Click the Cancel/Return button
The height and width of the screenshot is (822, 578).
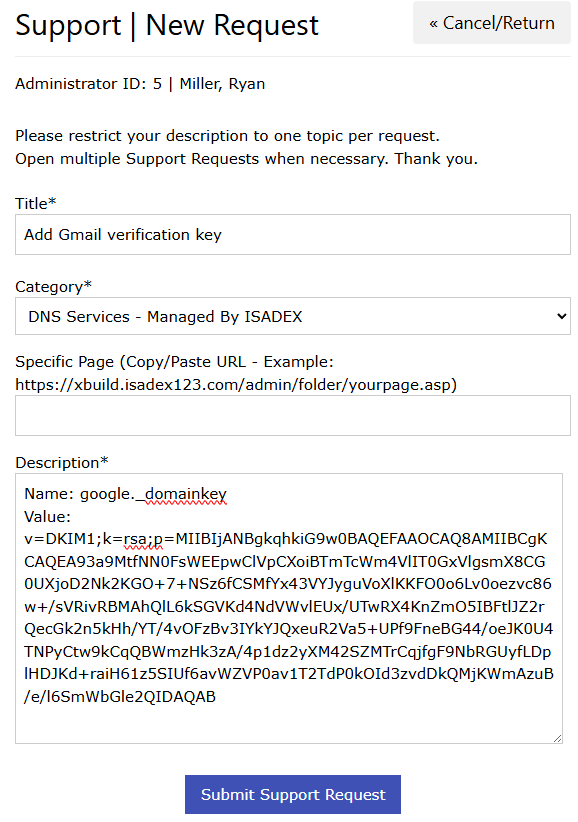[492, 23]
